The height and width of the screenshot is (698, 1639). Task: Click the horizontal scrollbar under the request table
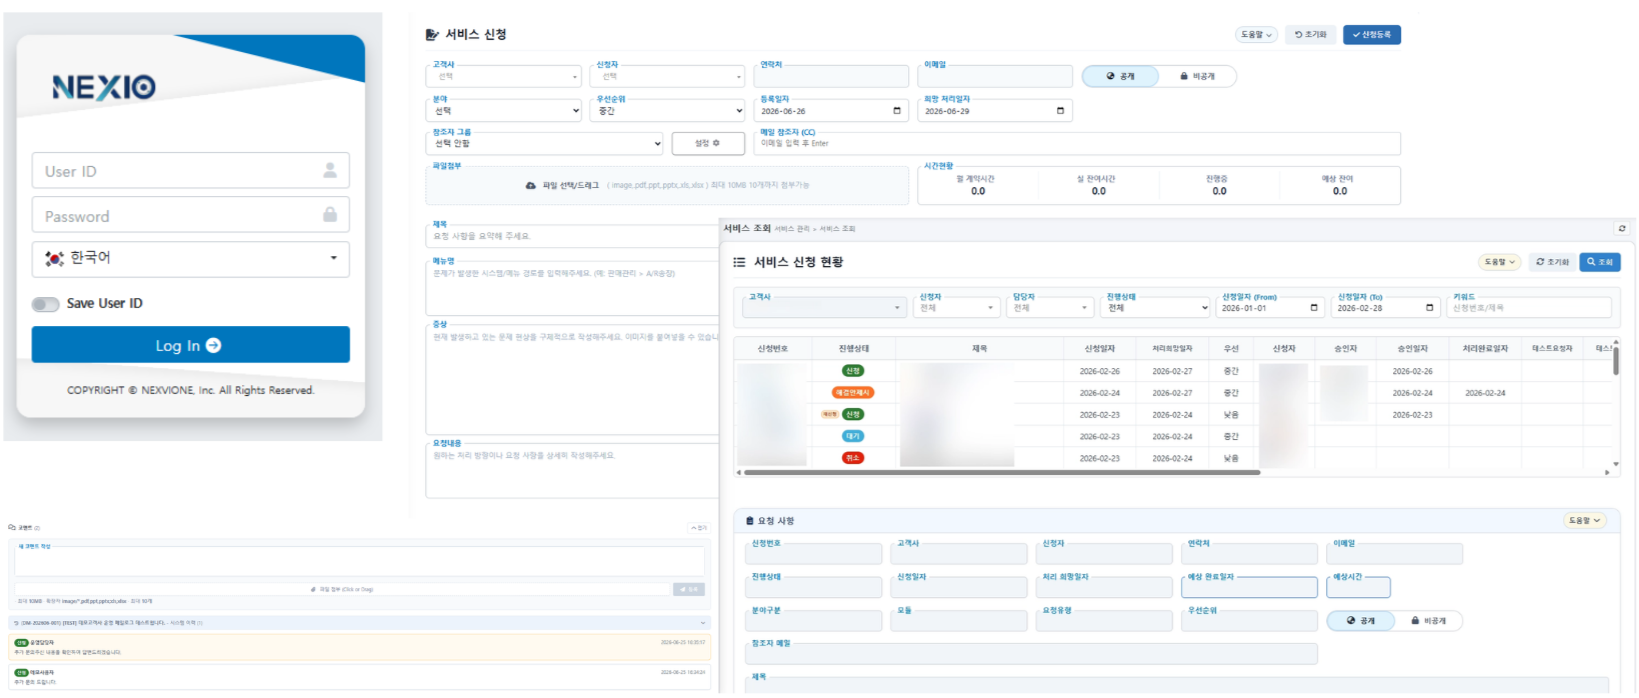pos(1002,472)
